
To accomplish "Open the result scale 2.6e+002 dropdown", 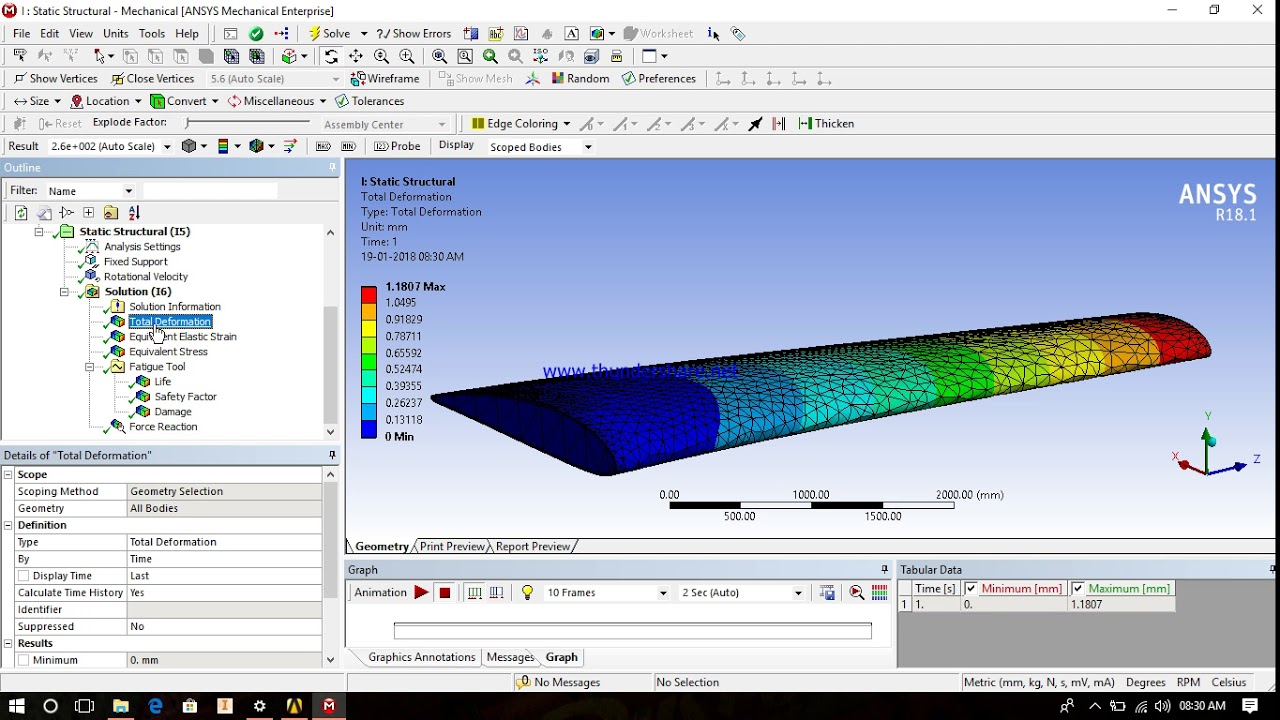I will (x=166, y=146).
